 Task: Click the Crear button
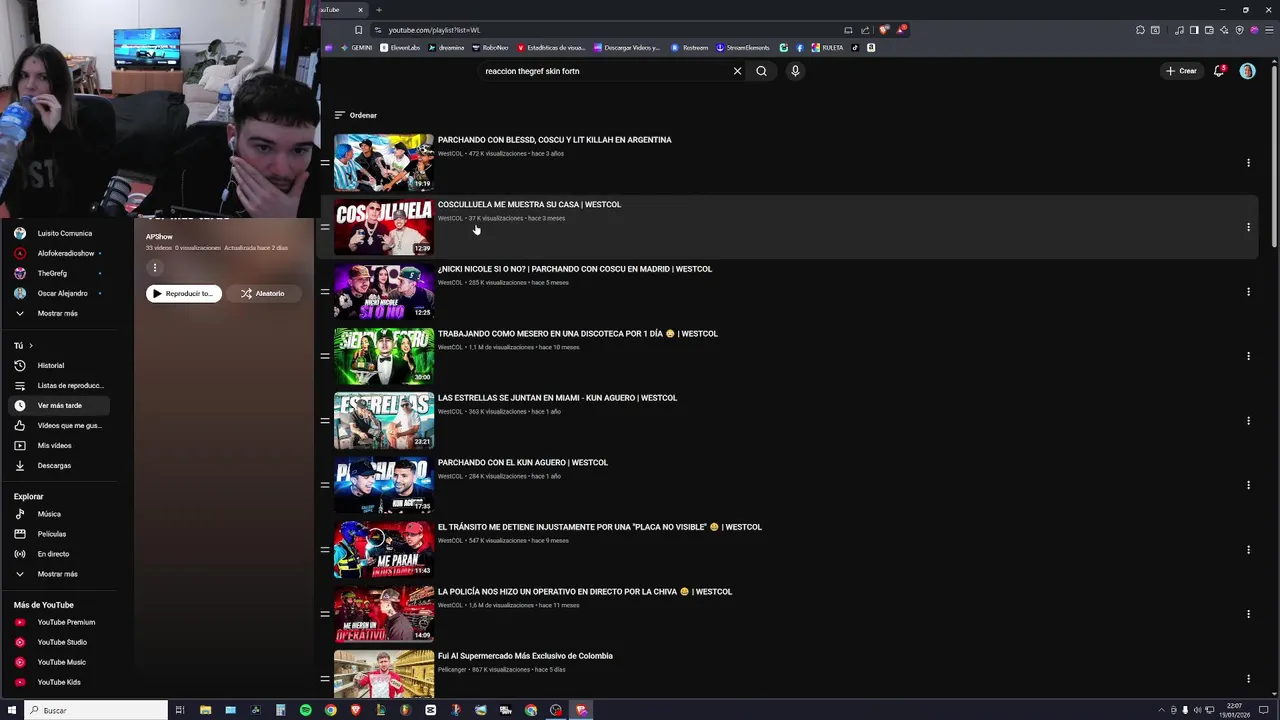pyautogui.click(x=1181, y=71)
